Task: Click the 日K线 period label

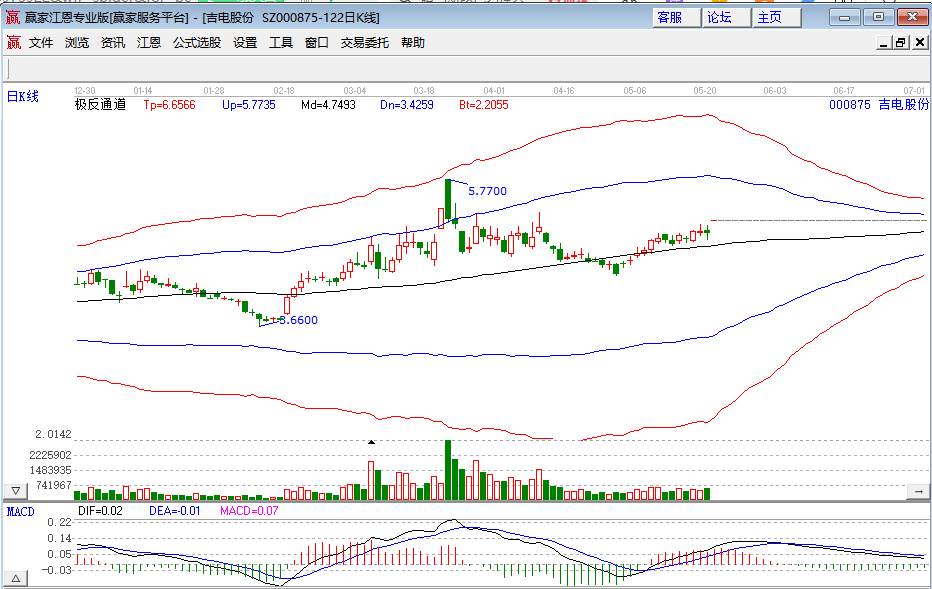Action: (23, 97)
